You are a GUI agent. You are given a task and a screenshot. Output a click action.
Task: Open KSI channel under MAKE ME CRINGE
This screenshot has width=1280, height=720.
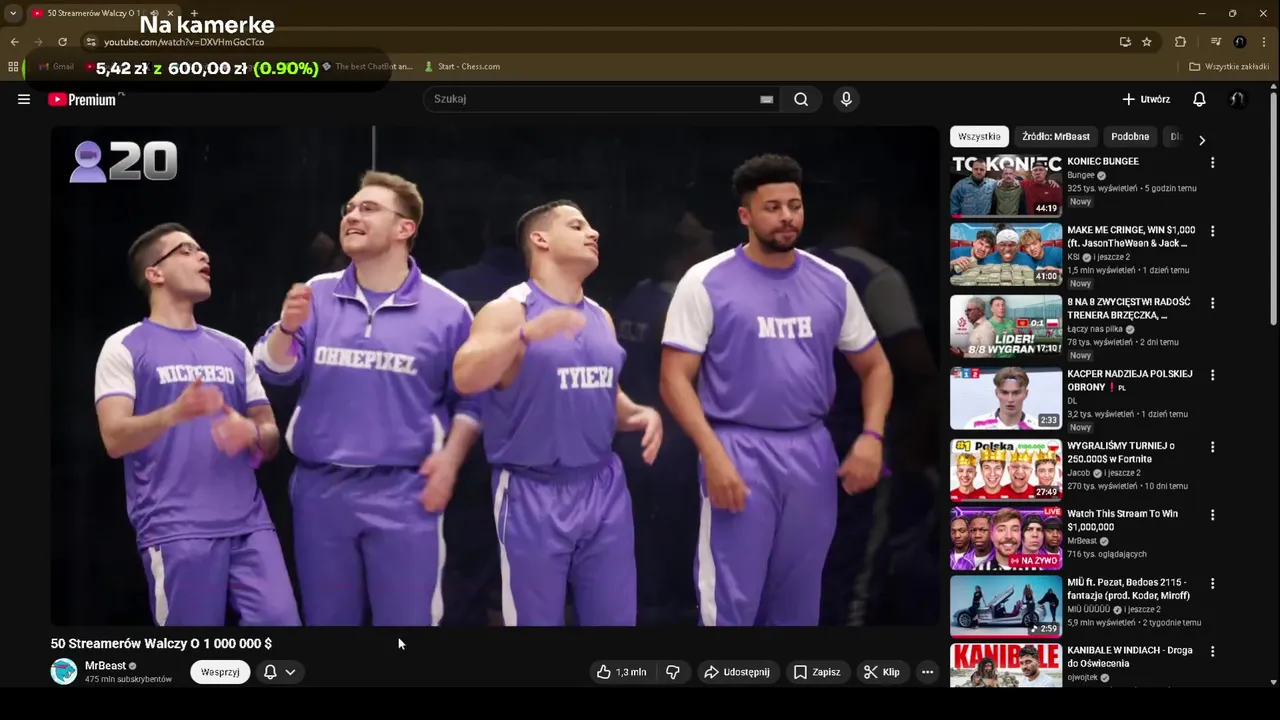(1073, 257)
